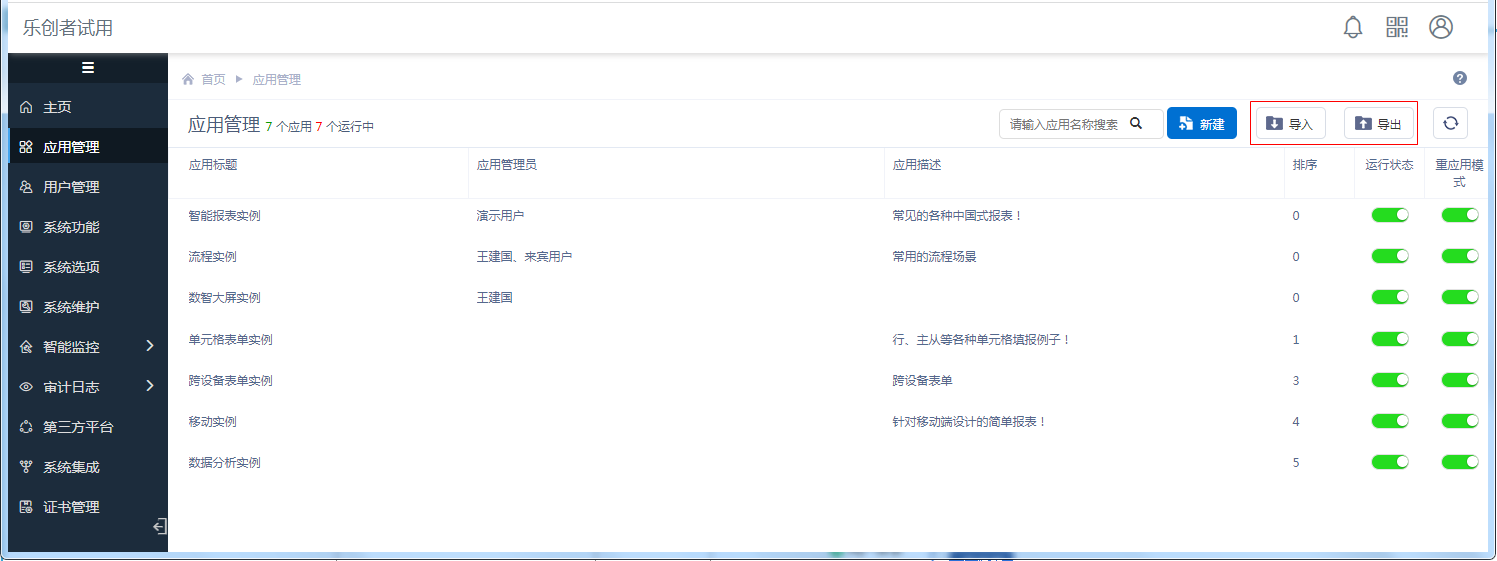Image resolution: width=1497 pixels, height=561 pixels.
Task: Click the refresh list icon button
Action: pos(1450,123)
